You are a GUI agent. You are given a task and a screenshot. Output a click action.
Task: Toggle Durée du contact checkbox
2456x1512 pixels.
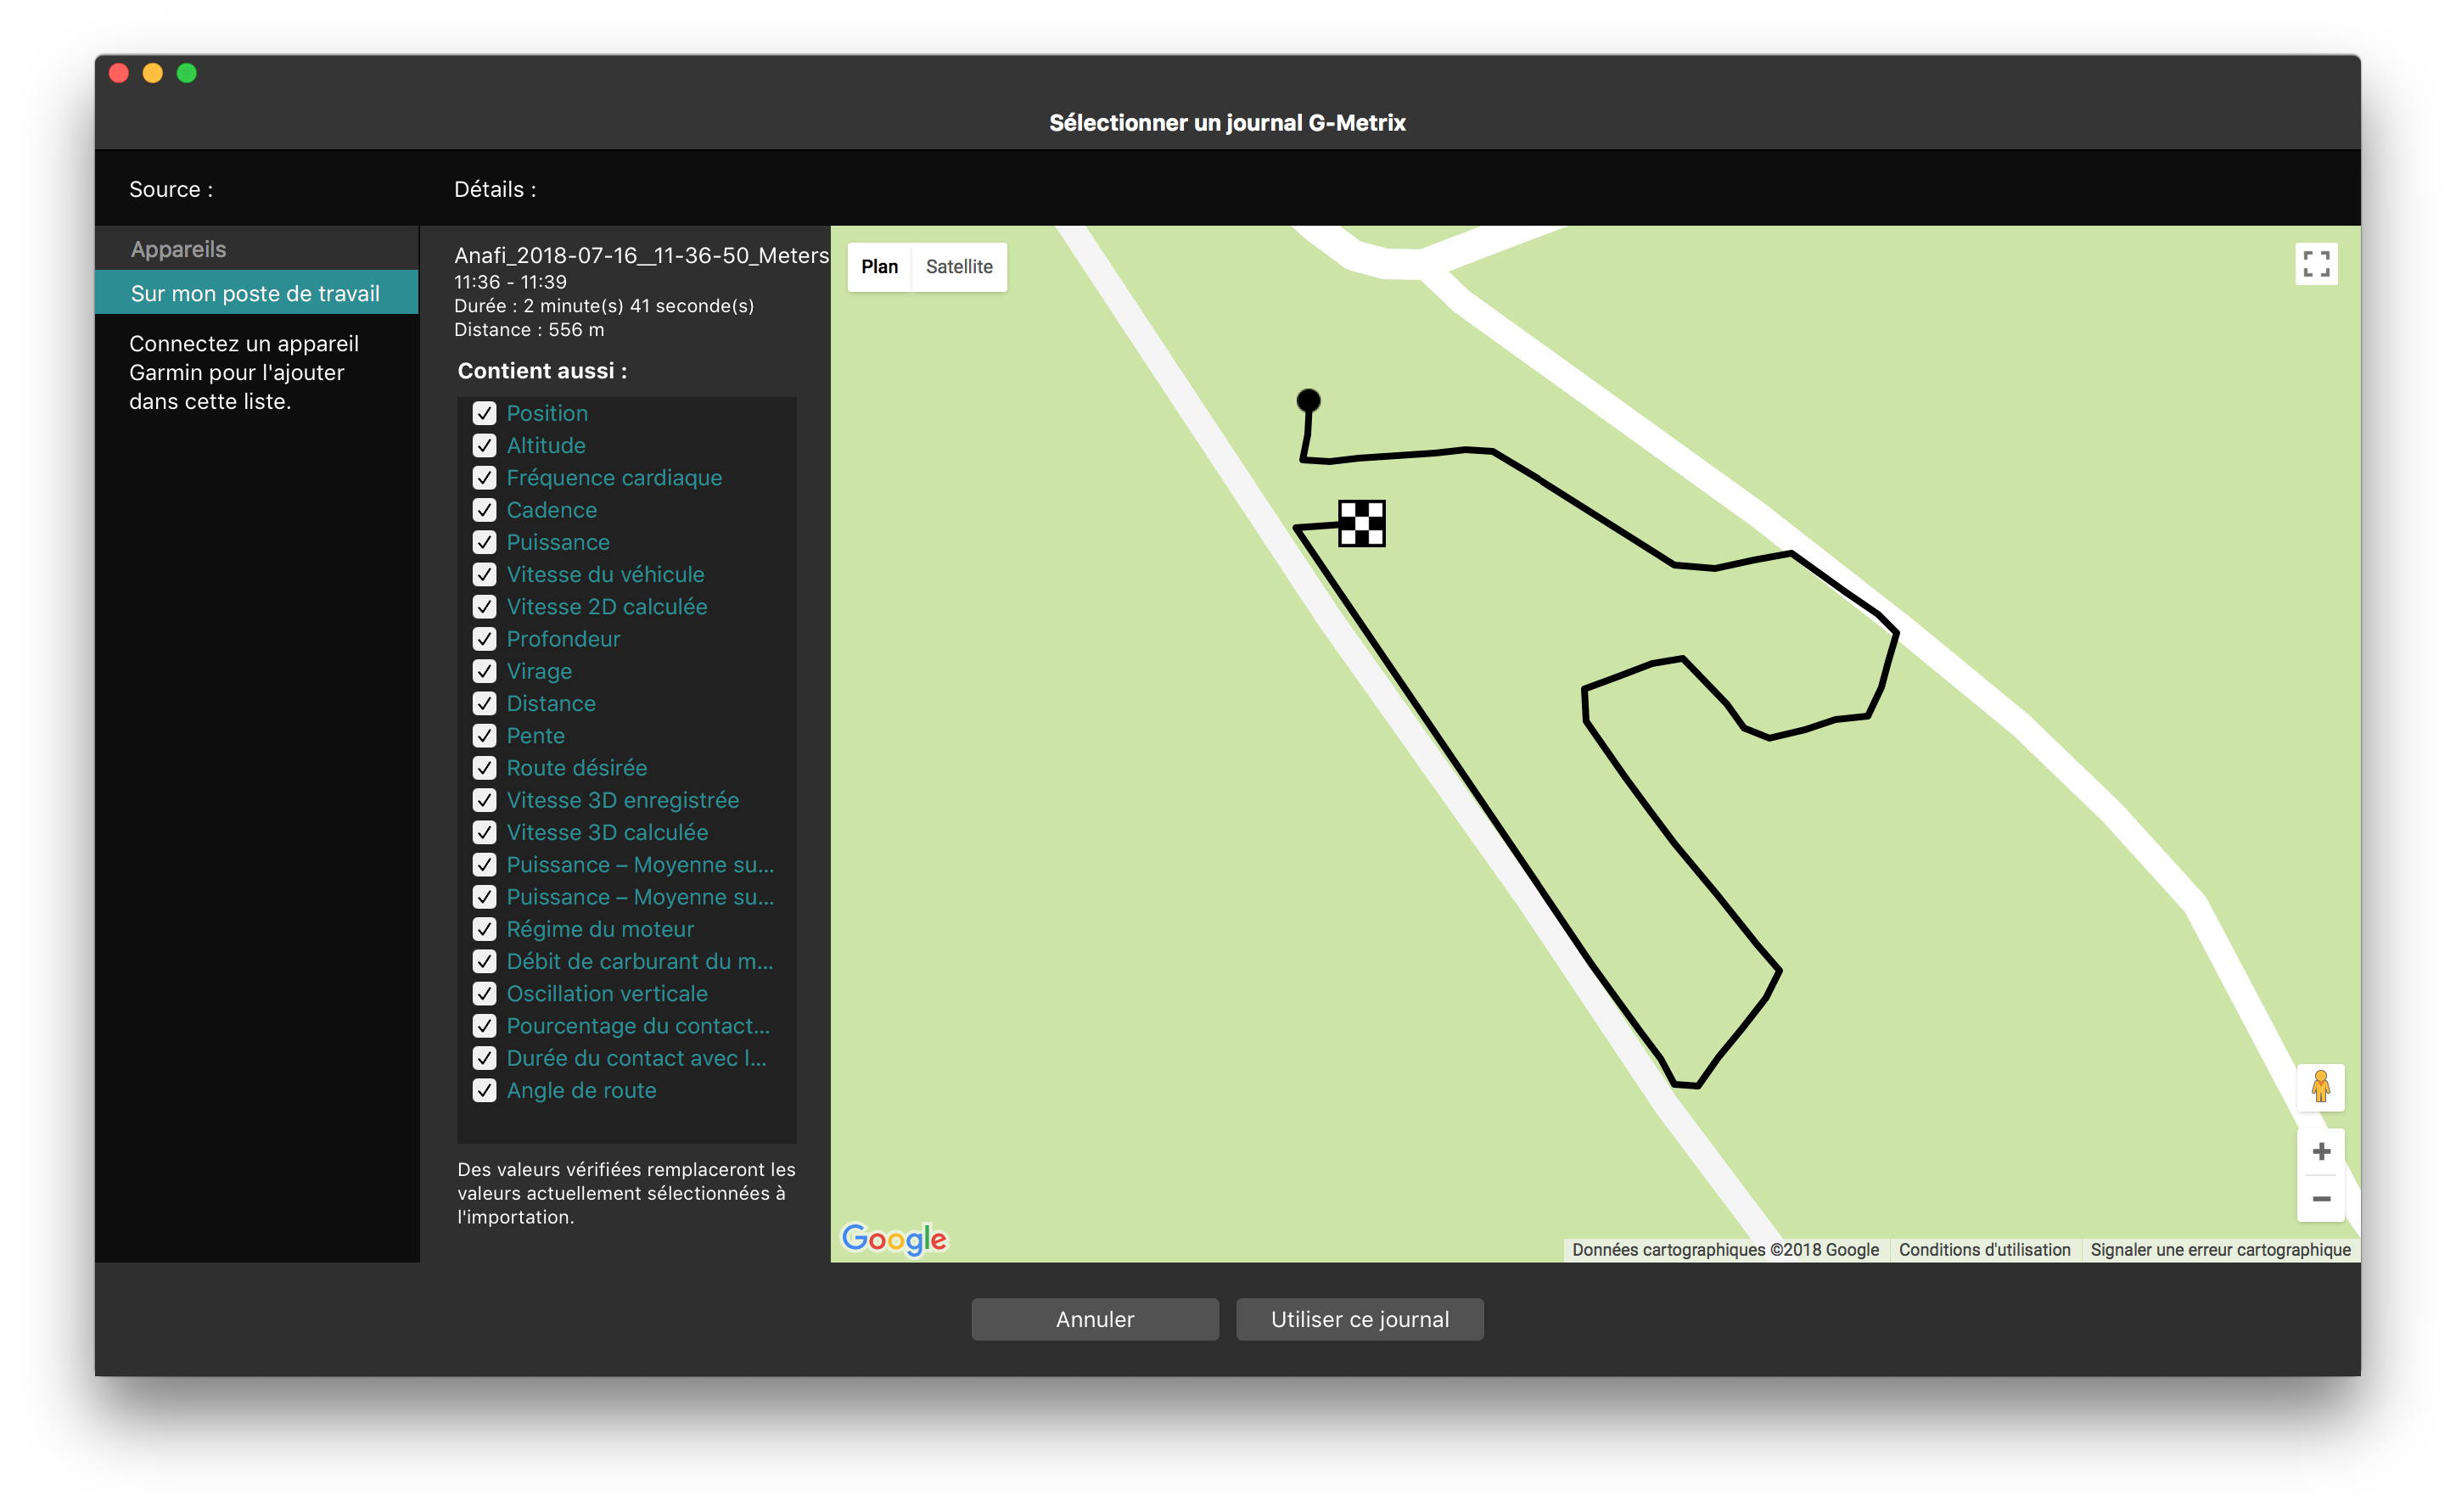click(x=484, y=1058)
